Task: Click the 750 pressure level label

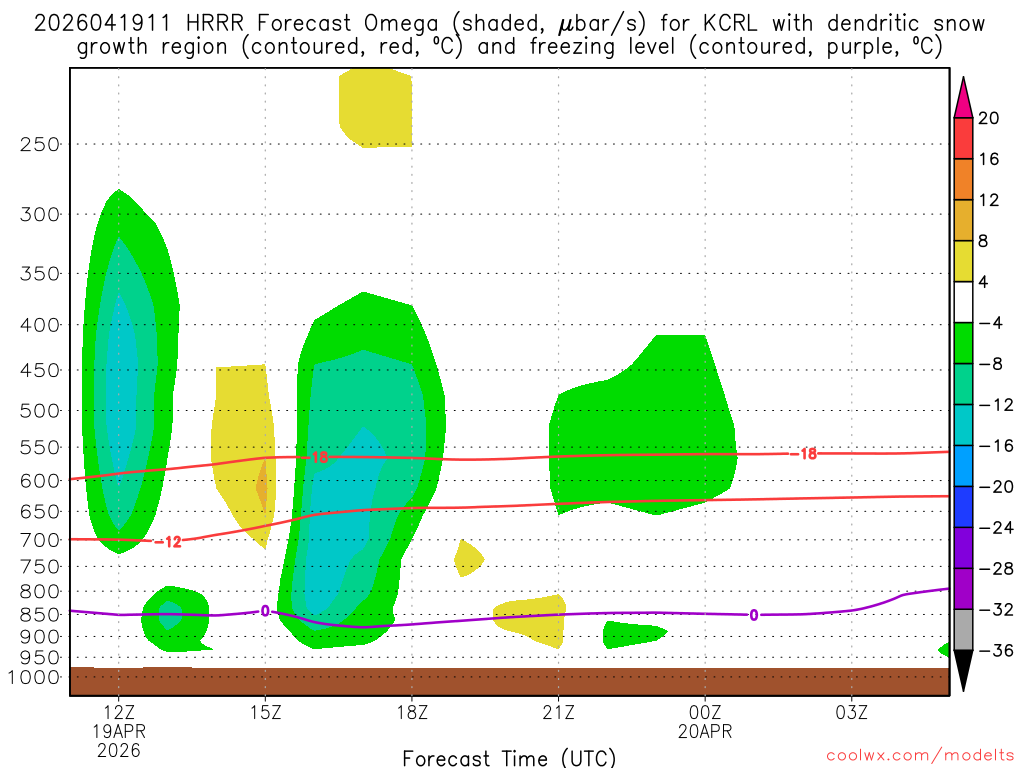Action: pos(40,567)
